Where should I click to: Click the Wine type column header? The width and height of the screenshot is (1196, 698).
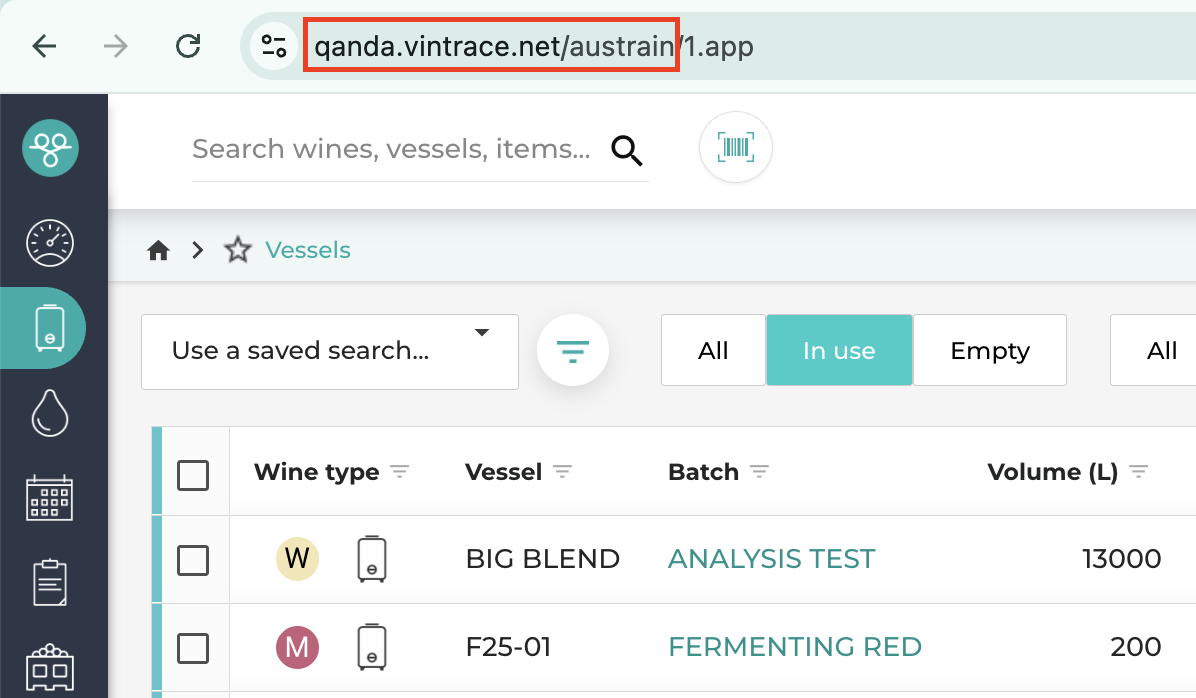coord(317,472)
